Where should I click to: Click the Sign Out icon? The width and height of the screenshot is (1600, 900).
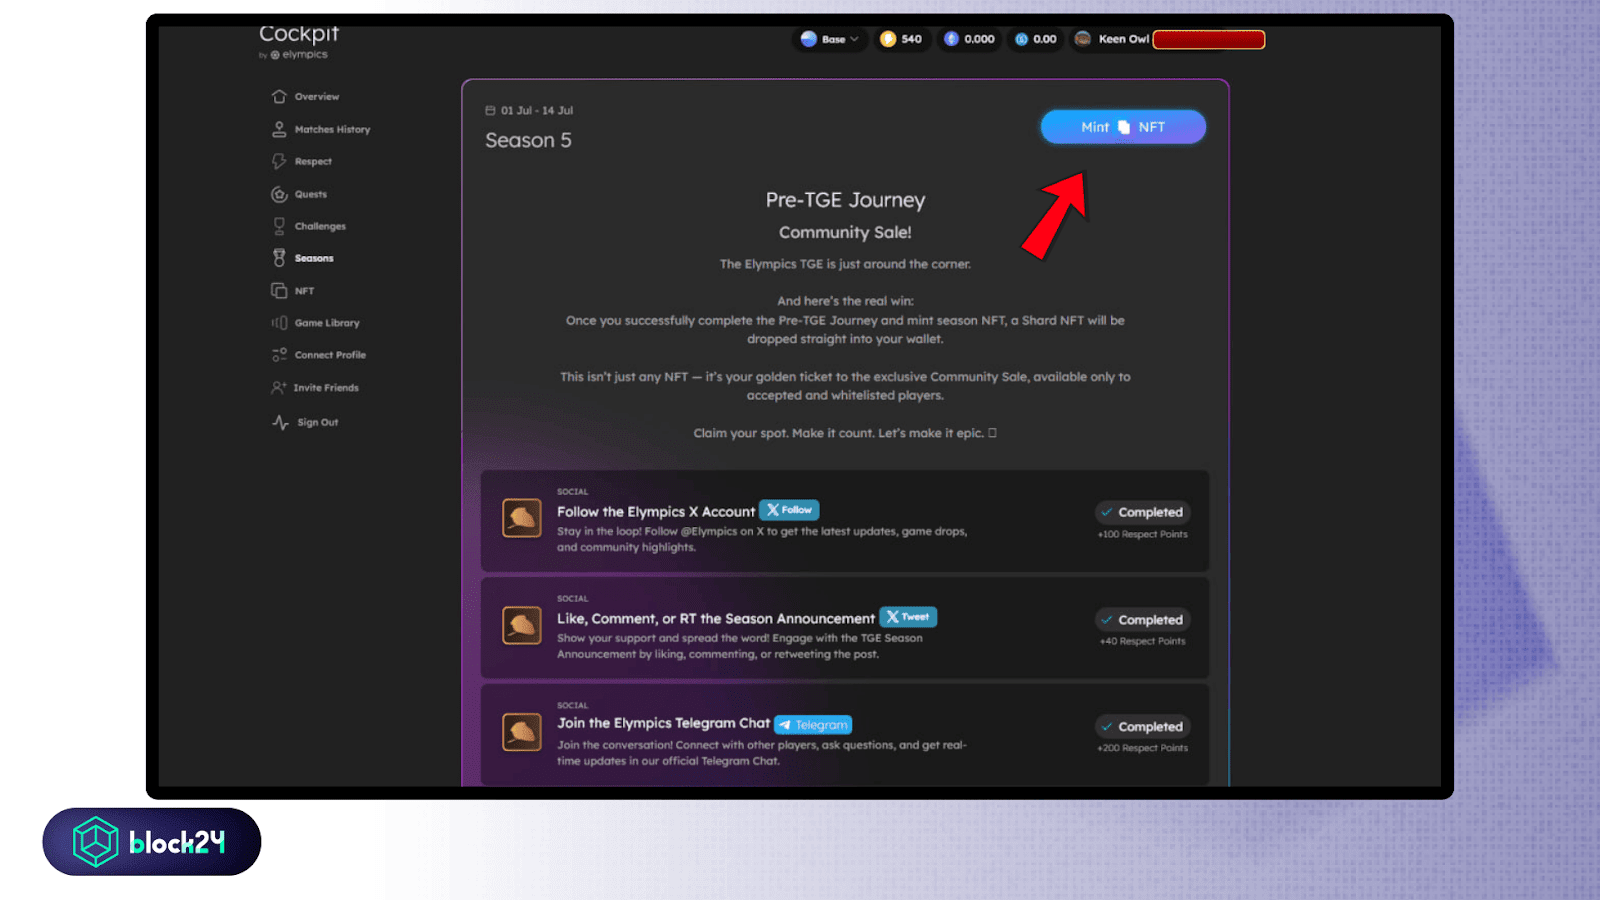[x=280, y=422]
